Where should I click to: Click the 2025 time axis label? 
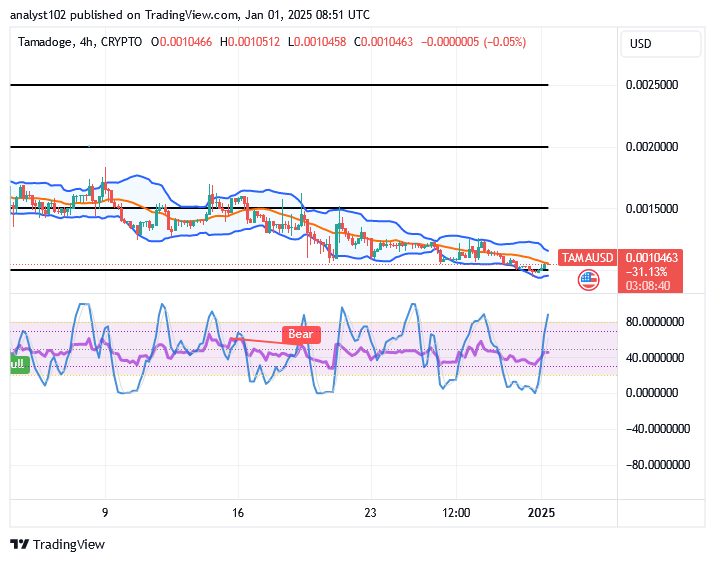[541, 513]
